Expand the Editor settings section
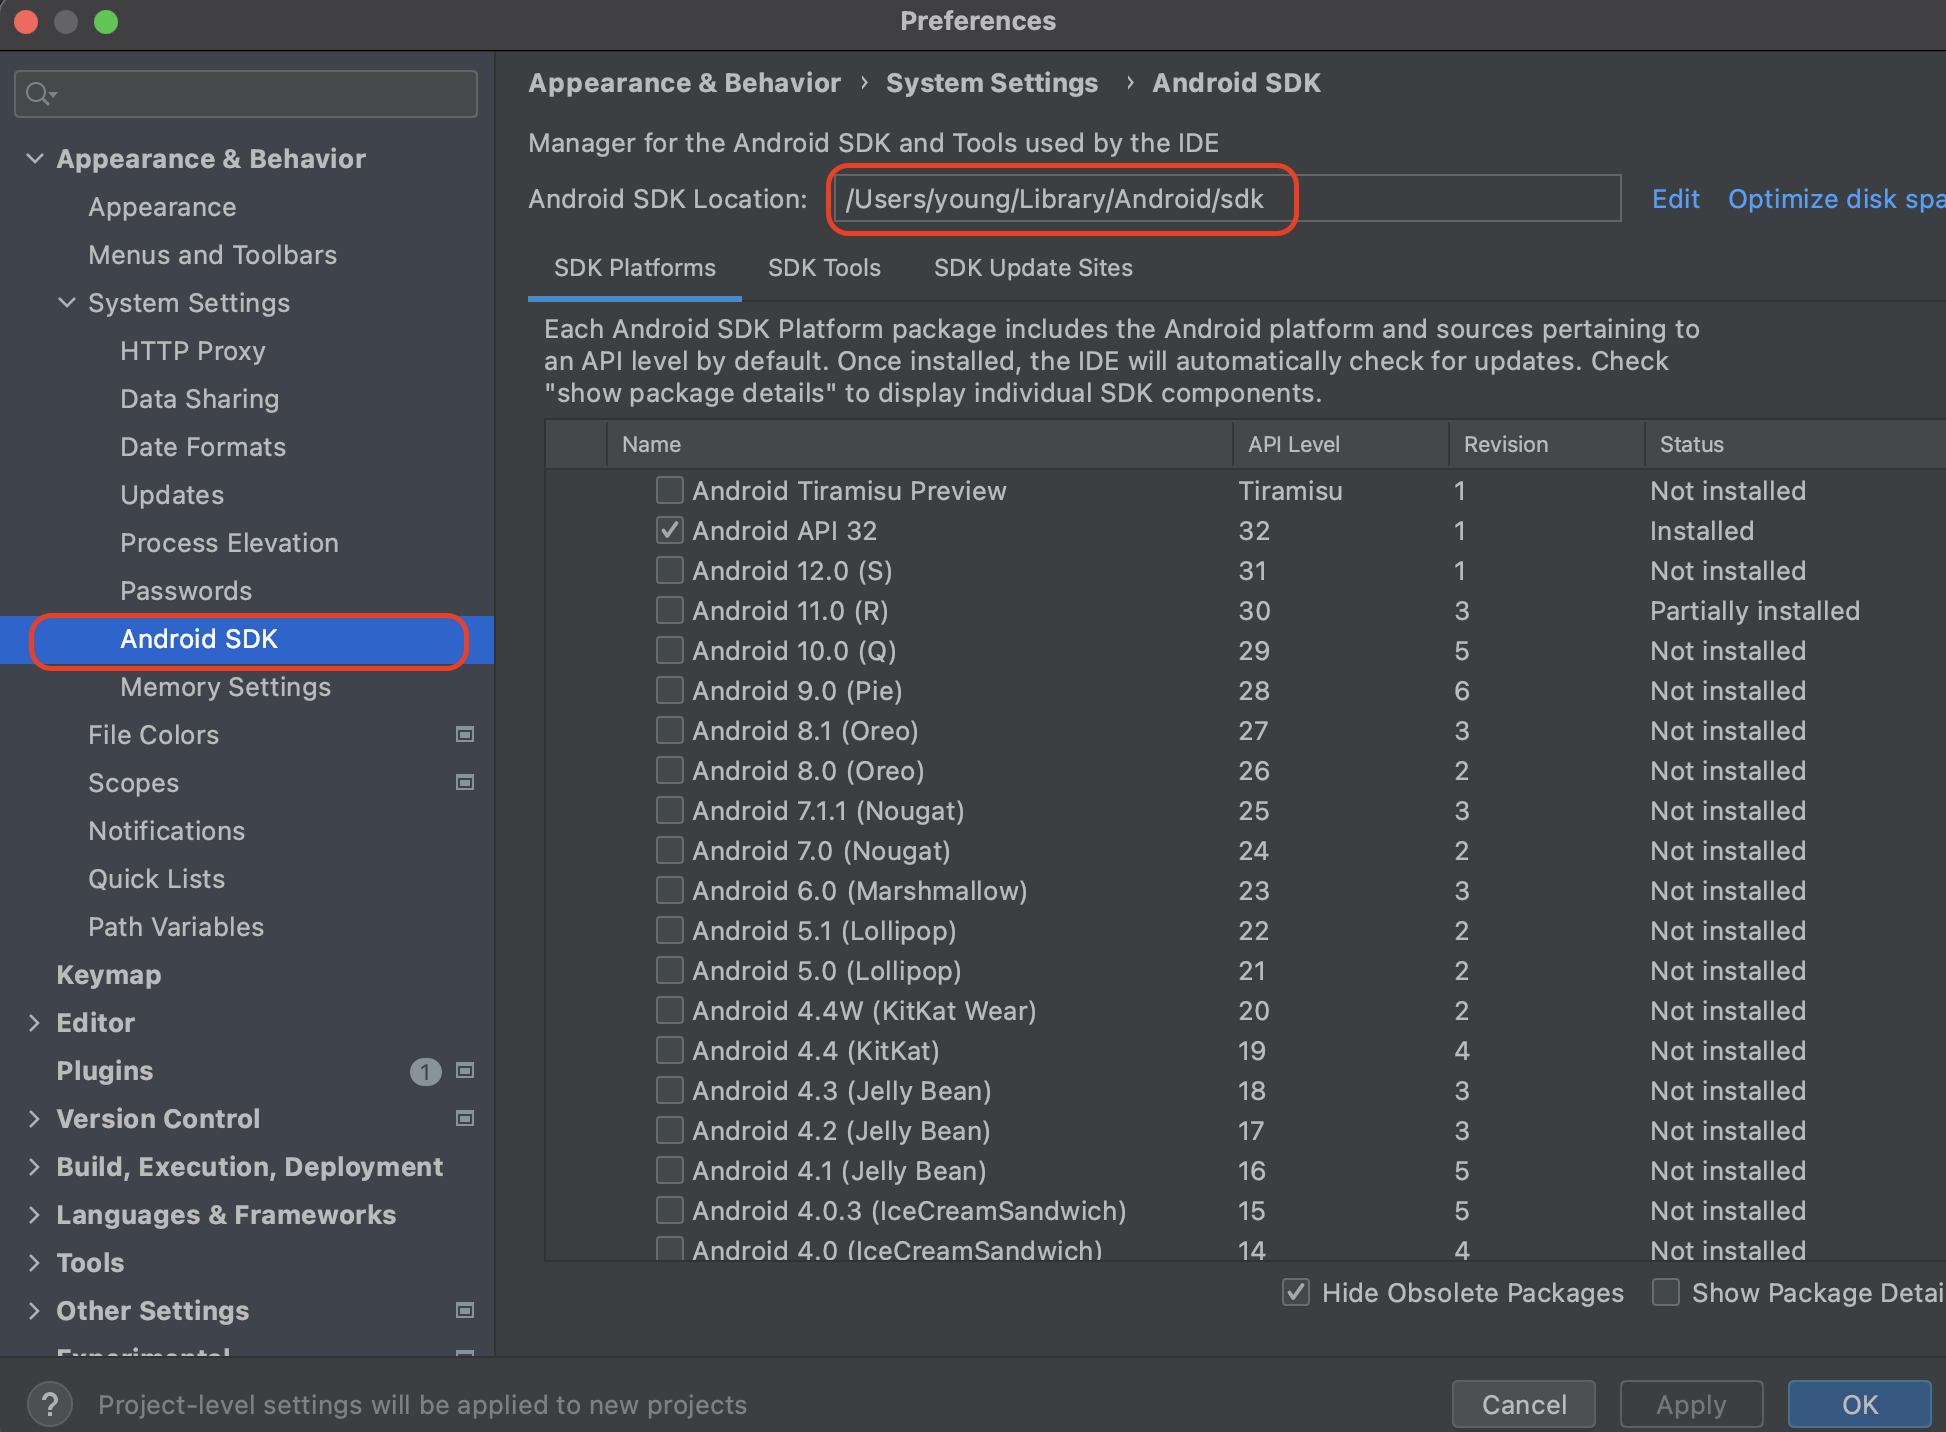Screen dimensions: 1946x1432 click(35, 1023)
